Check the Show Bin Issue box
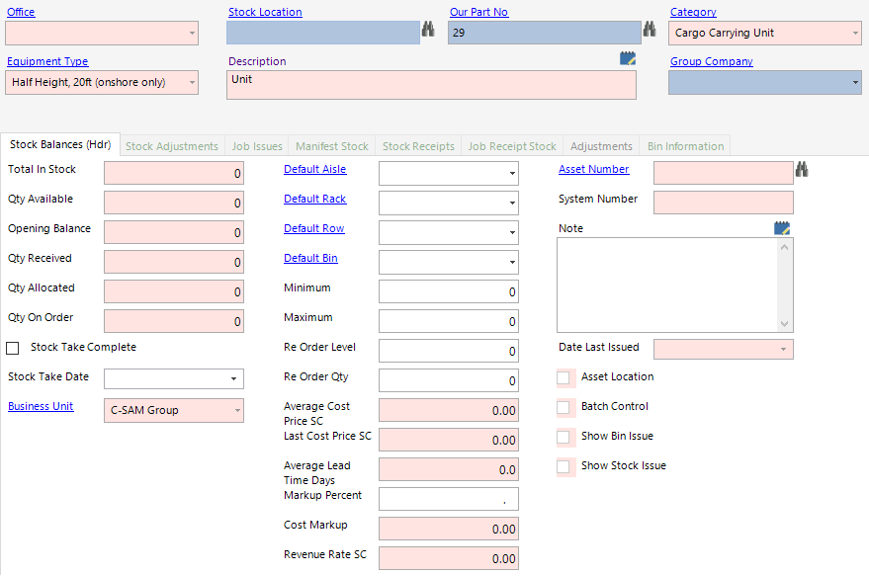This screenshot has width=869, height=577. point(565,437)
